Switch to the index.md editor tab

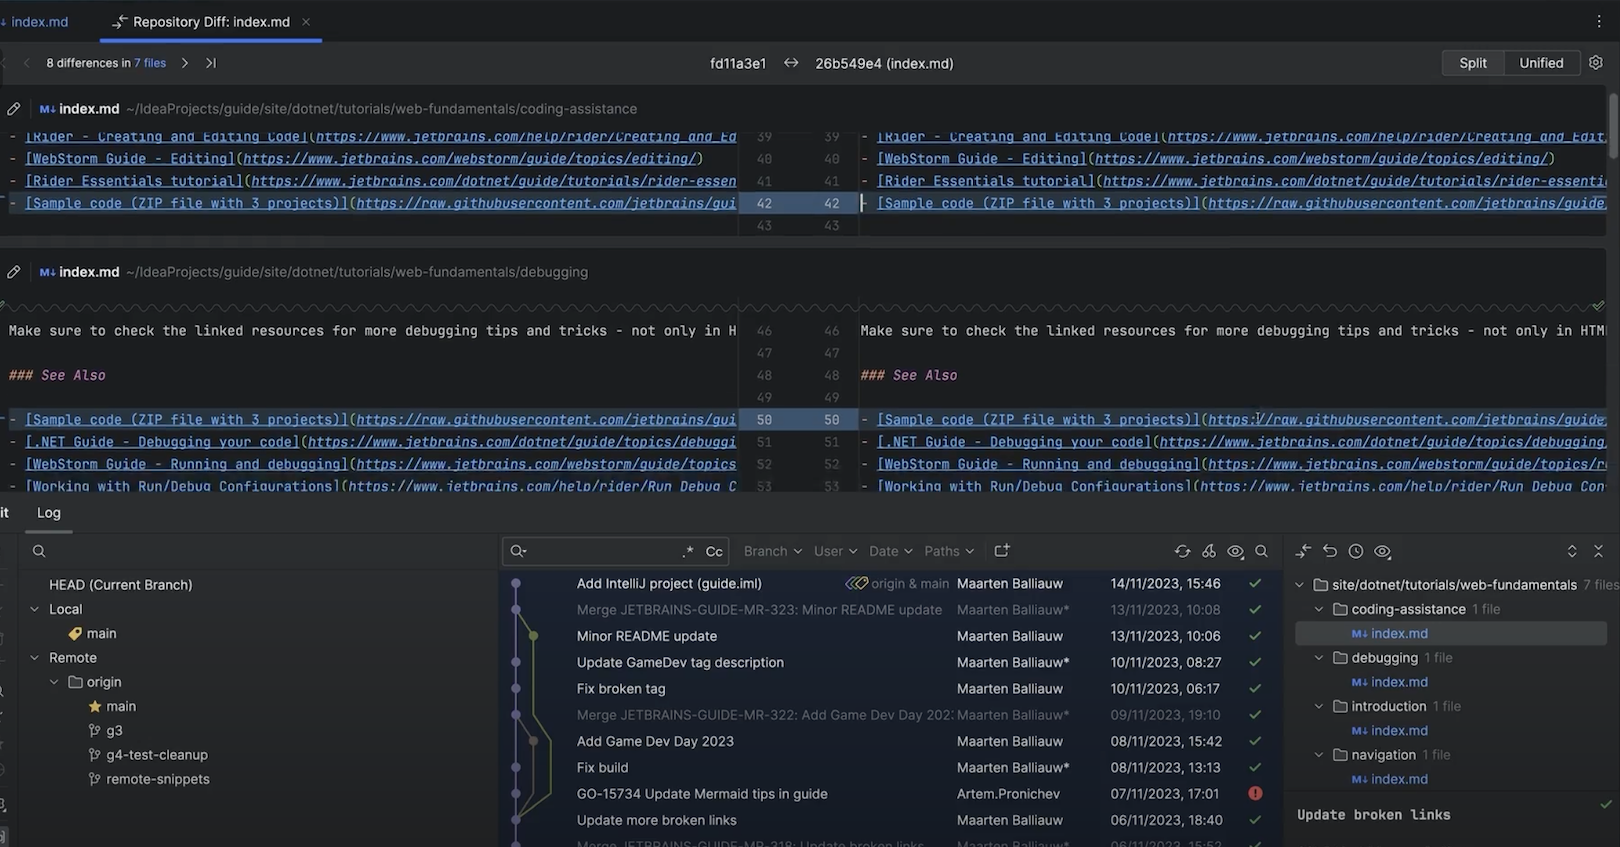coord(39,21)
